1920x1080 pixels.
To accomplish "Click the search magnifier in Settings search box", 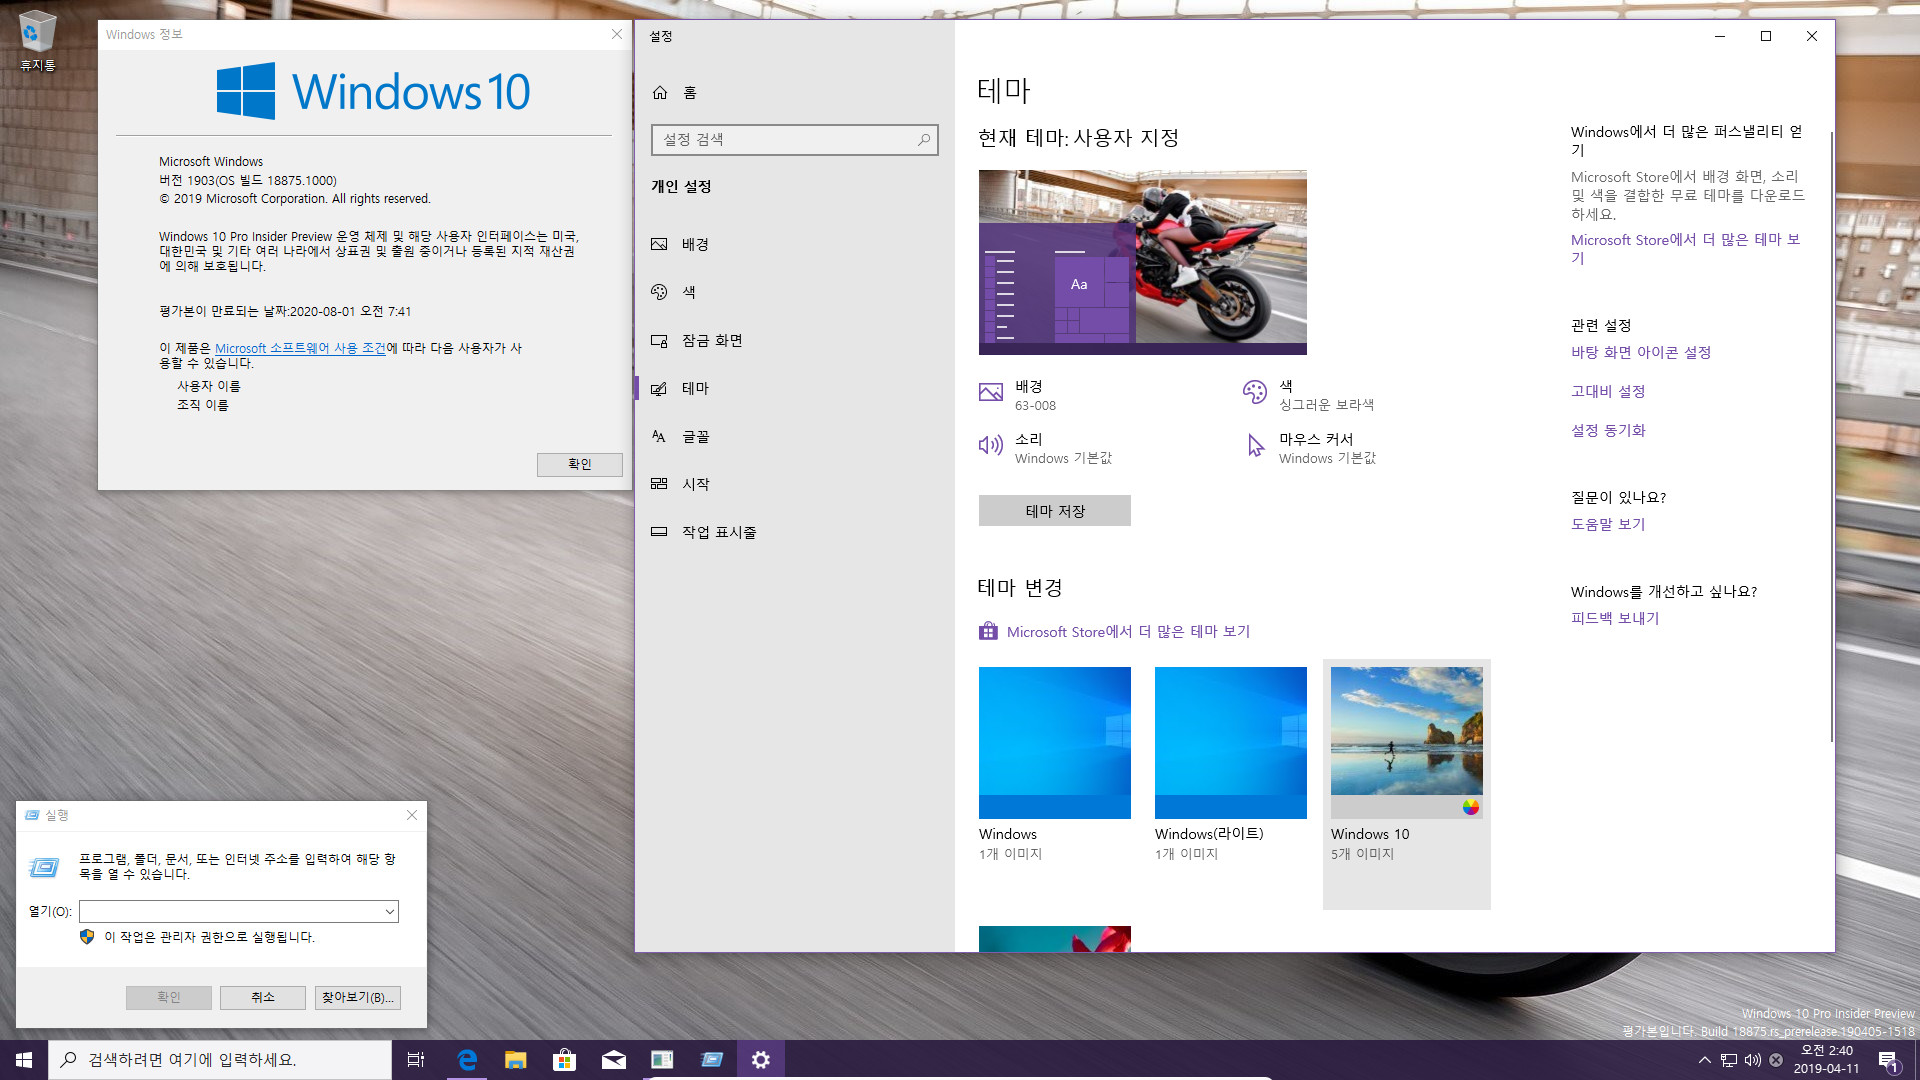I will [x=924, y=140].
